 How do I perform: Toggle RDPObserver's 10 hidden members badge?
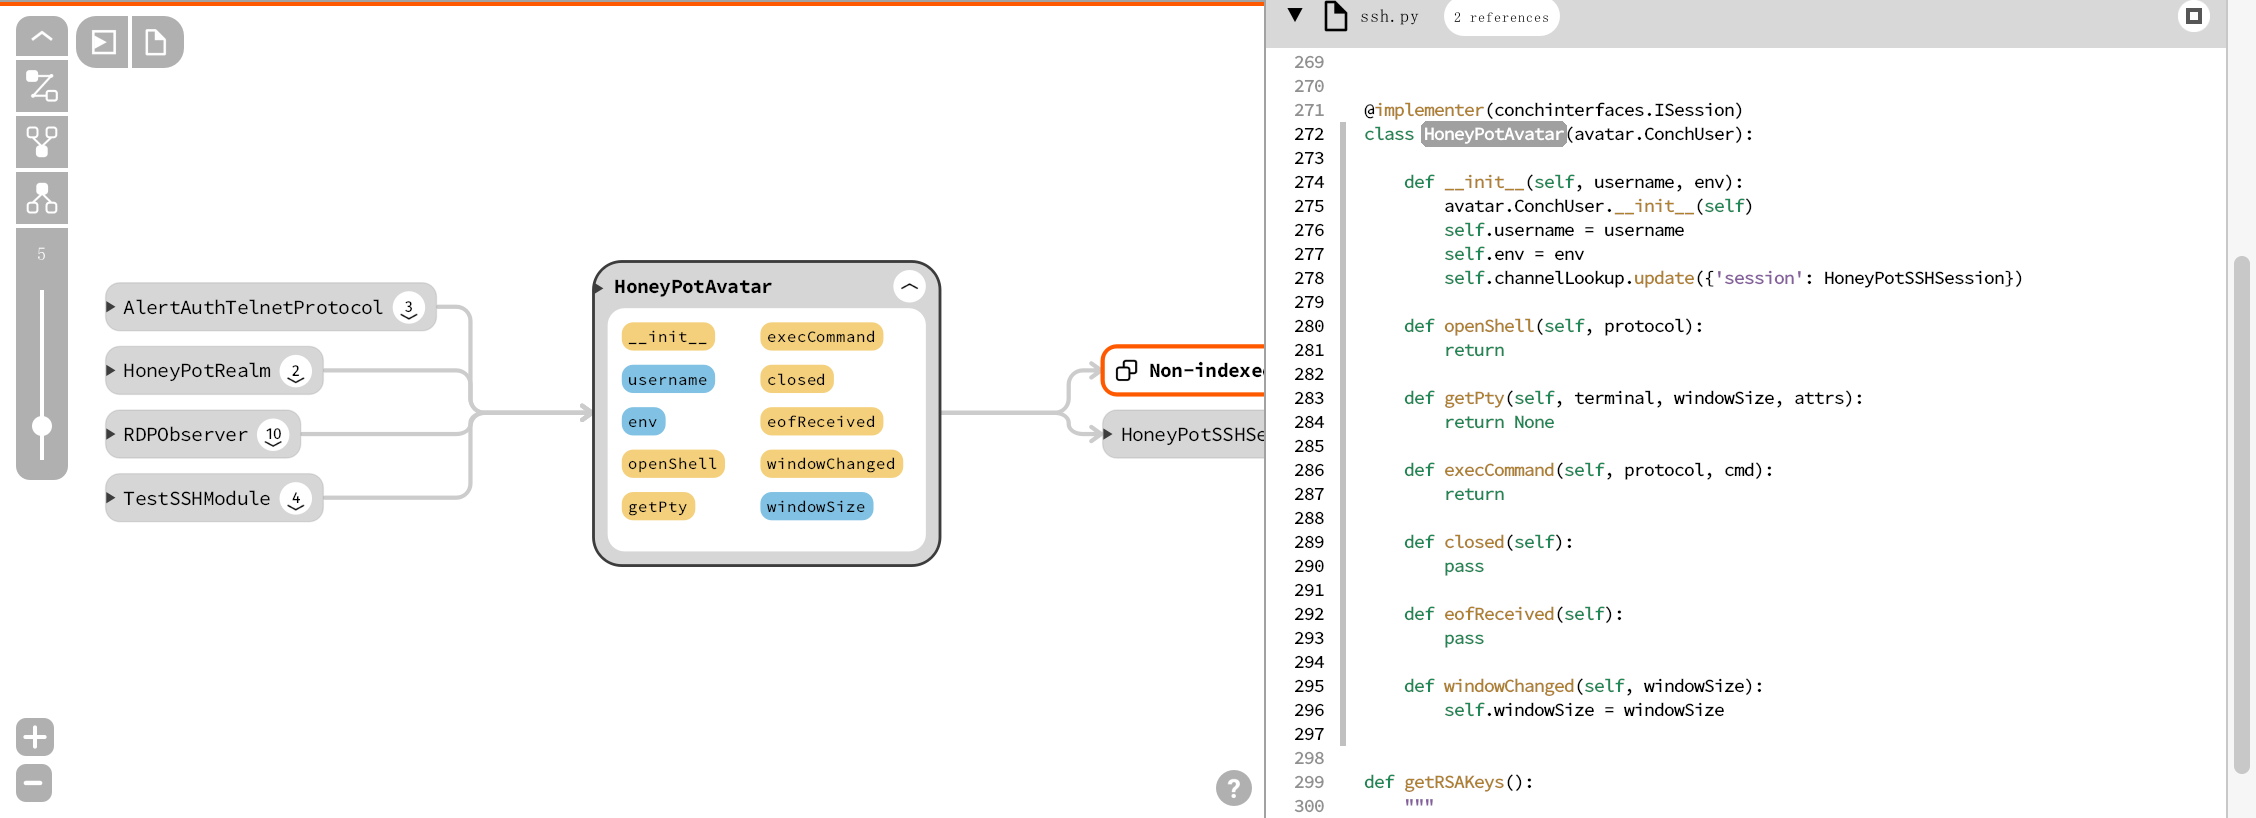click(273, 435)
